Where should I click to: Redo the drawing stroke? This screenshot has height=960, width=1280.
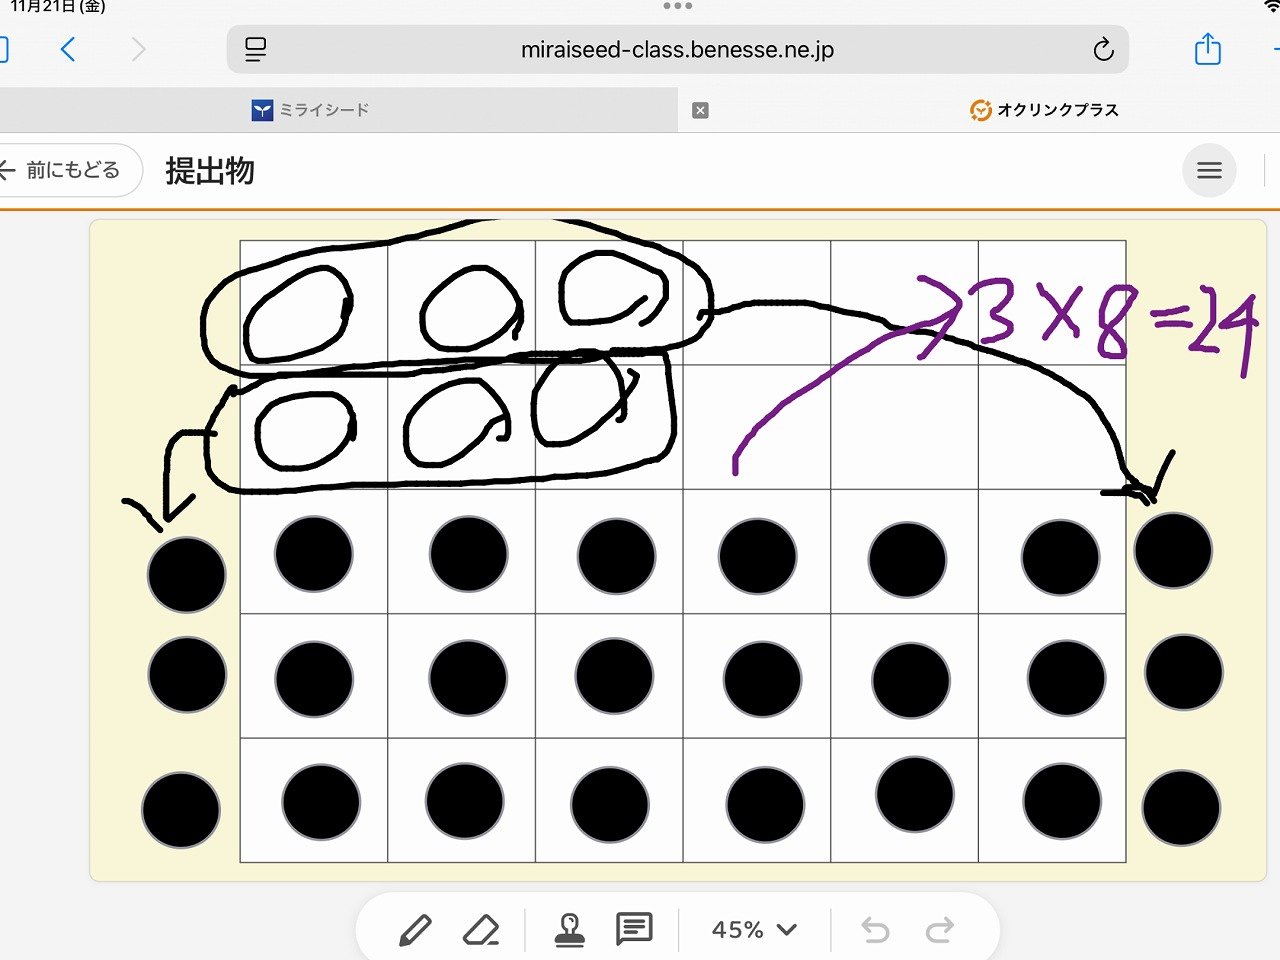(940, 930)
